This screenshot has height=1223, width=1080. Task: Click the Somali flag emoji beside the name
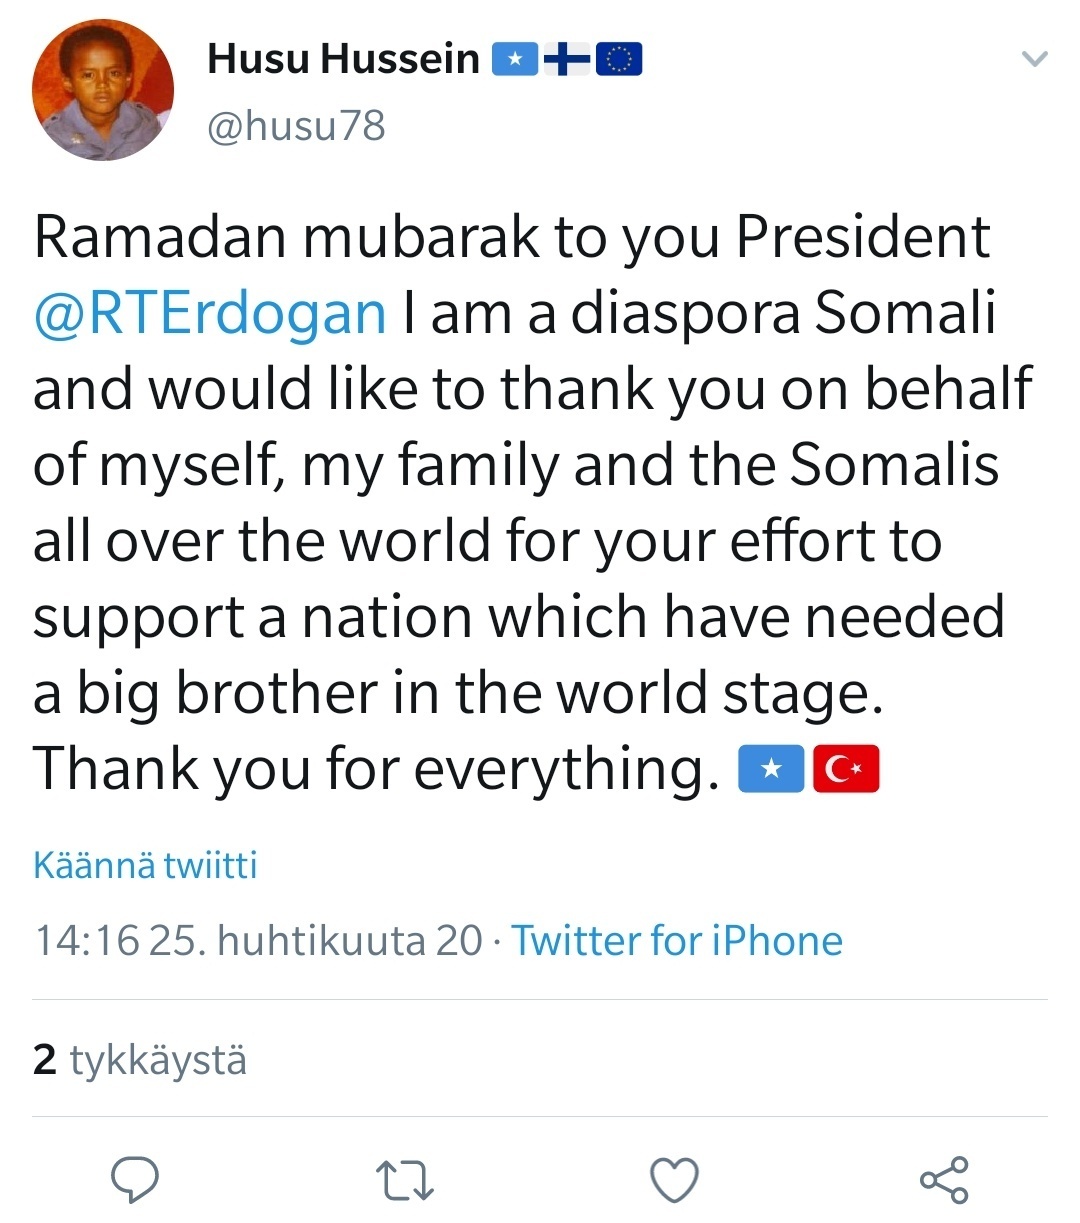pos(515,61)
